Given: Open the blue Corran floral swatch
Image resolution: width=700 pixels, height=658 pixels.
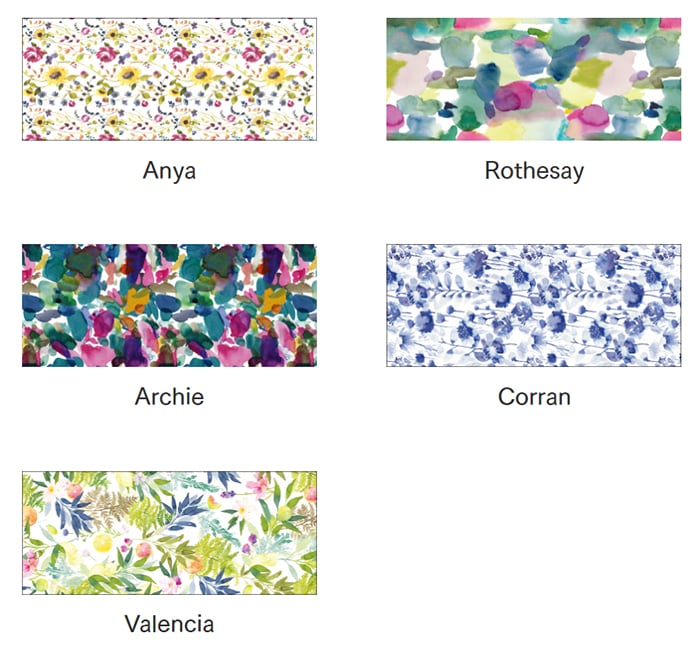Looking at the screenshot, I should tap(533, 305).
